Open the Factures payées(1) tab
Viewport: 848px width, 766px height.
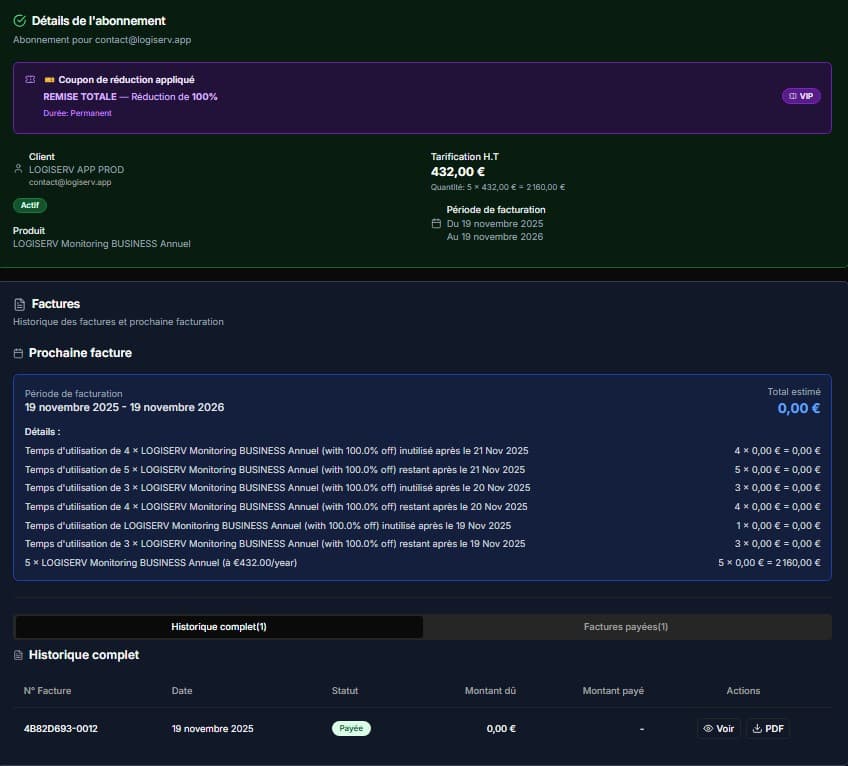(x=626, y=627)
